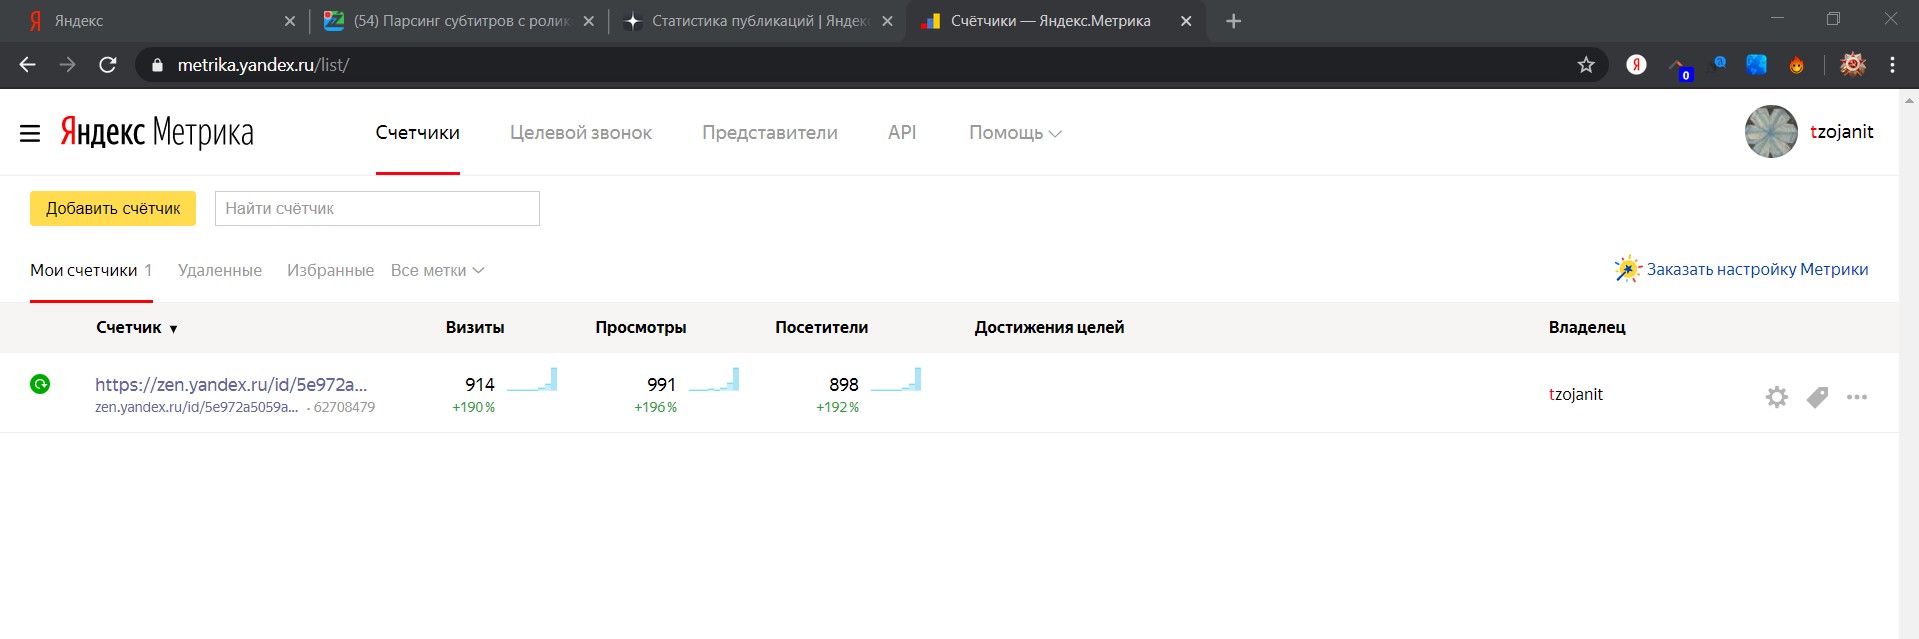Open the hamburger menu next to Яндекс Метрика
This screenshot has height=639, width=1919.
(x=30, y=133)
